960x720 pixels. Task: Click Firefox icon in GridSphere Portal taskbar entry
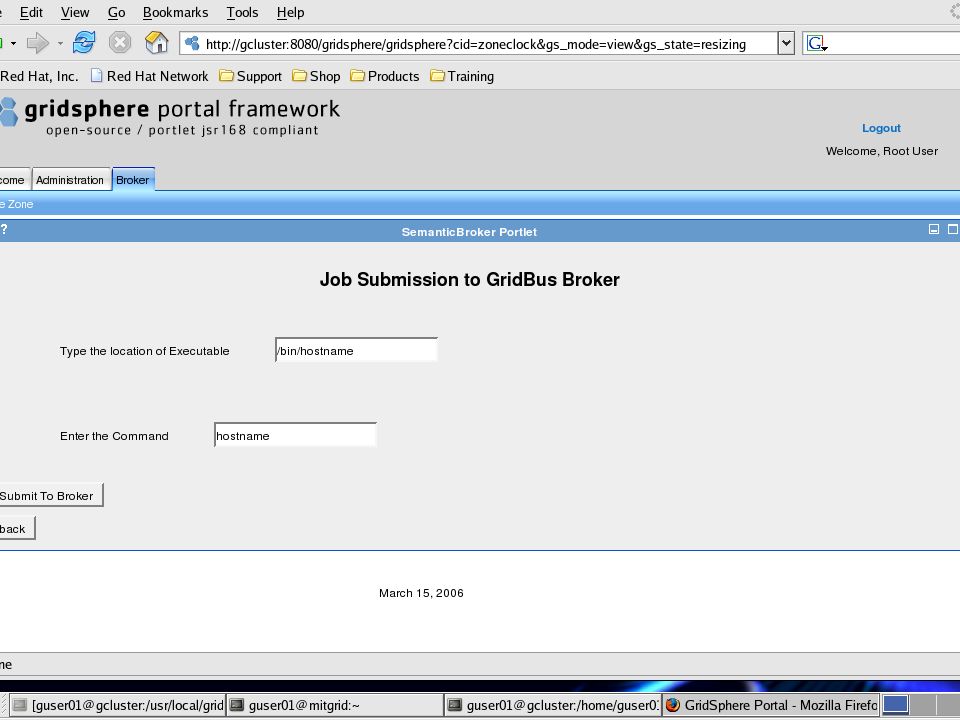(x=673, y=705)
